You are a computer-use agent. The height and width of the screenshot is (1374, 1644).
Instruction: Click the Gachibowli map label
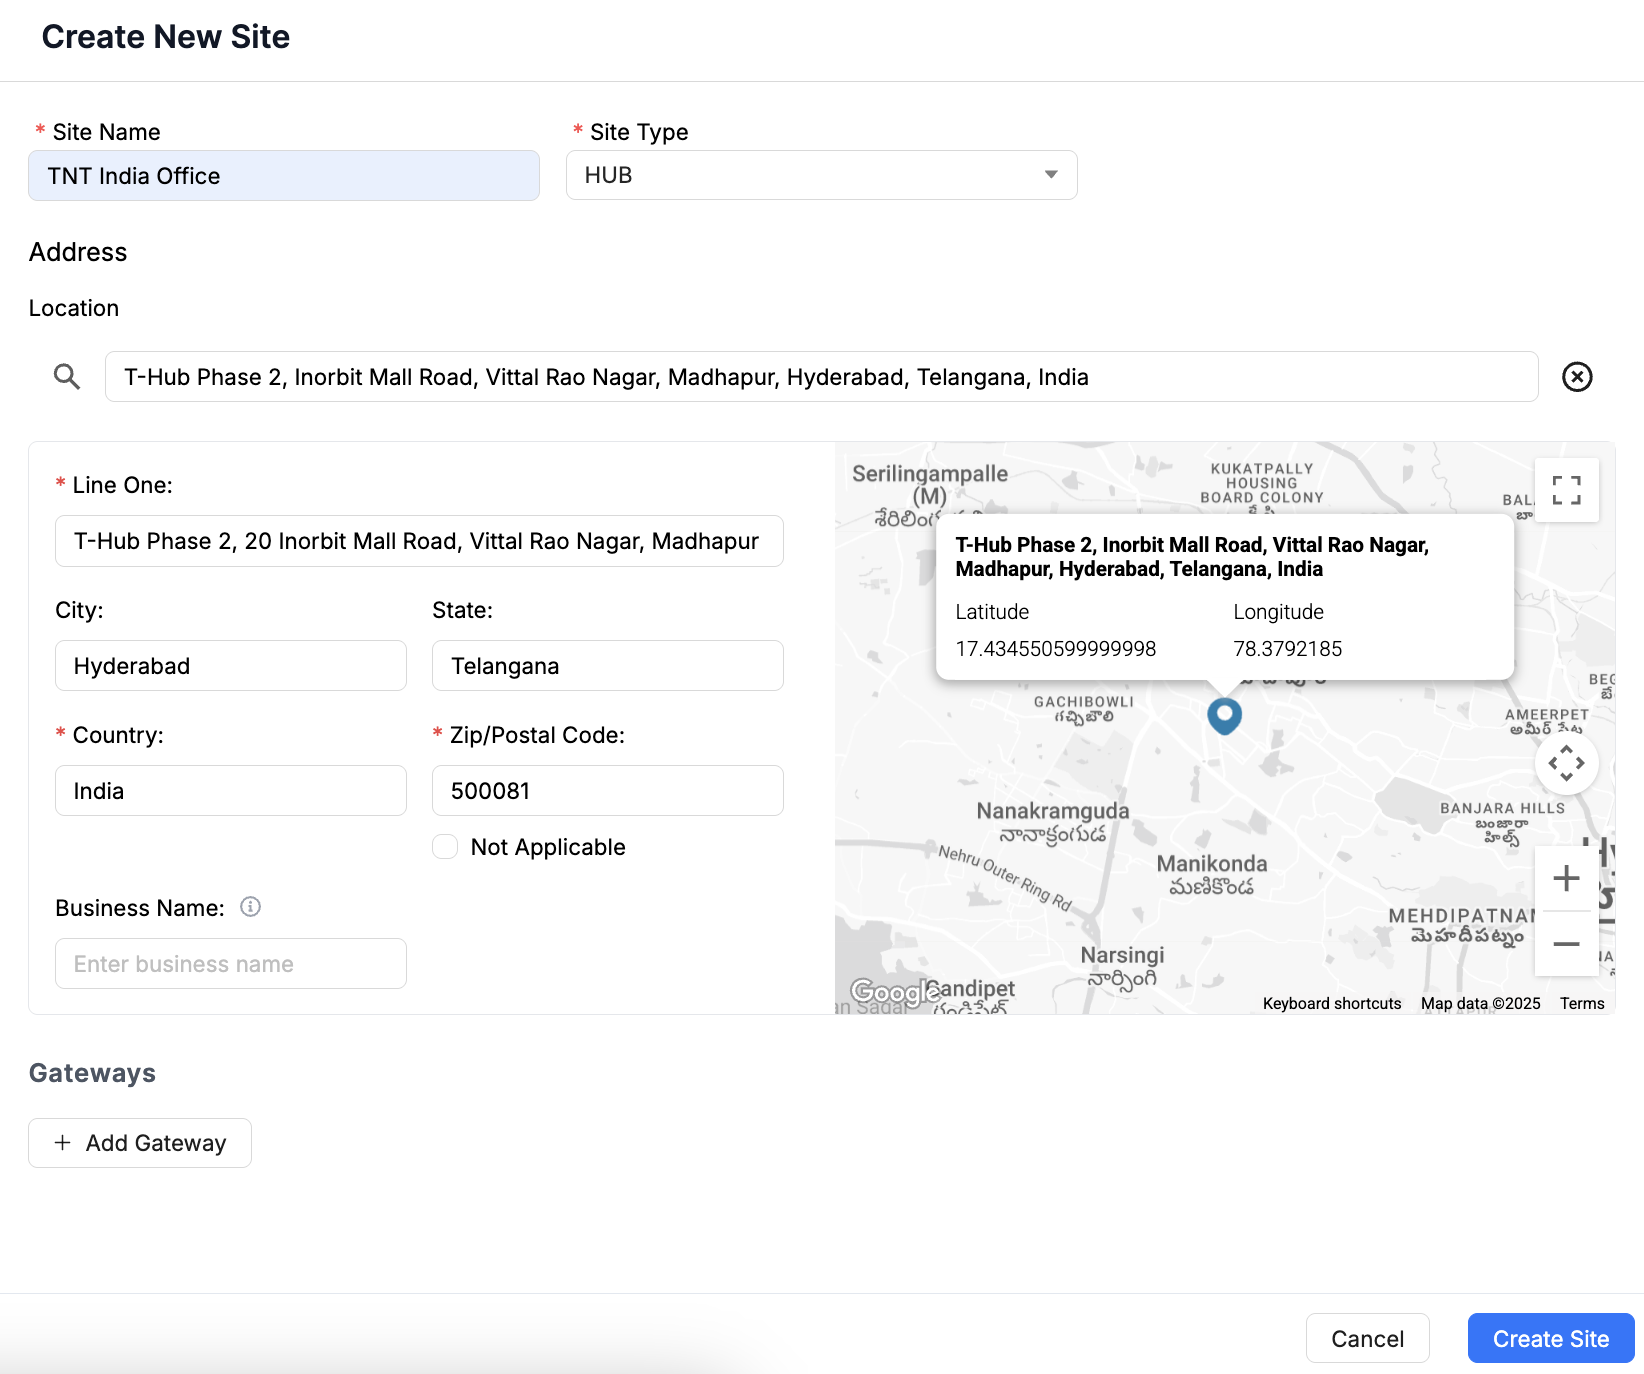point(1084,709)
